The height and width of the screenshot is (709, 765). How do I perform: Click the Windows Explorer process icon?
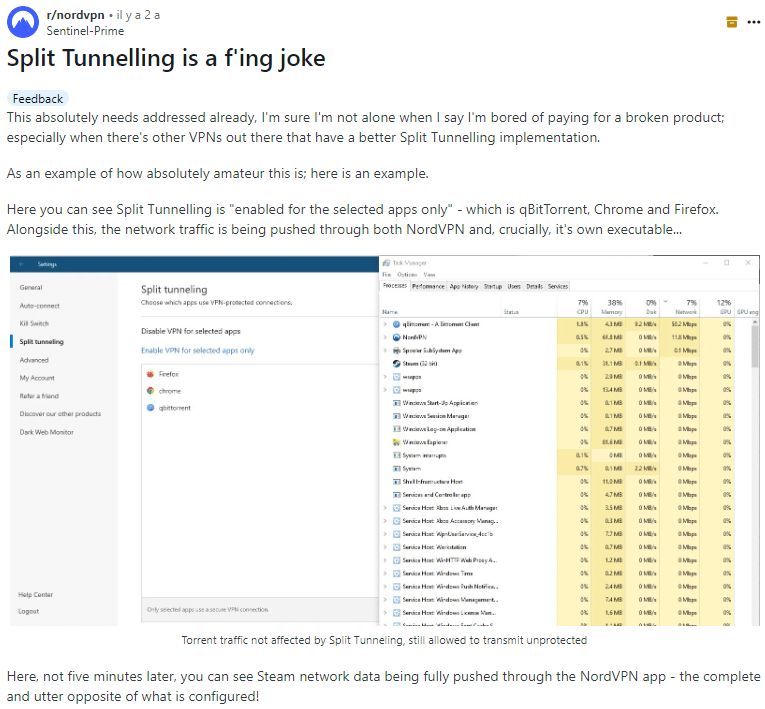point(397,442)
